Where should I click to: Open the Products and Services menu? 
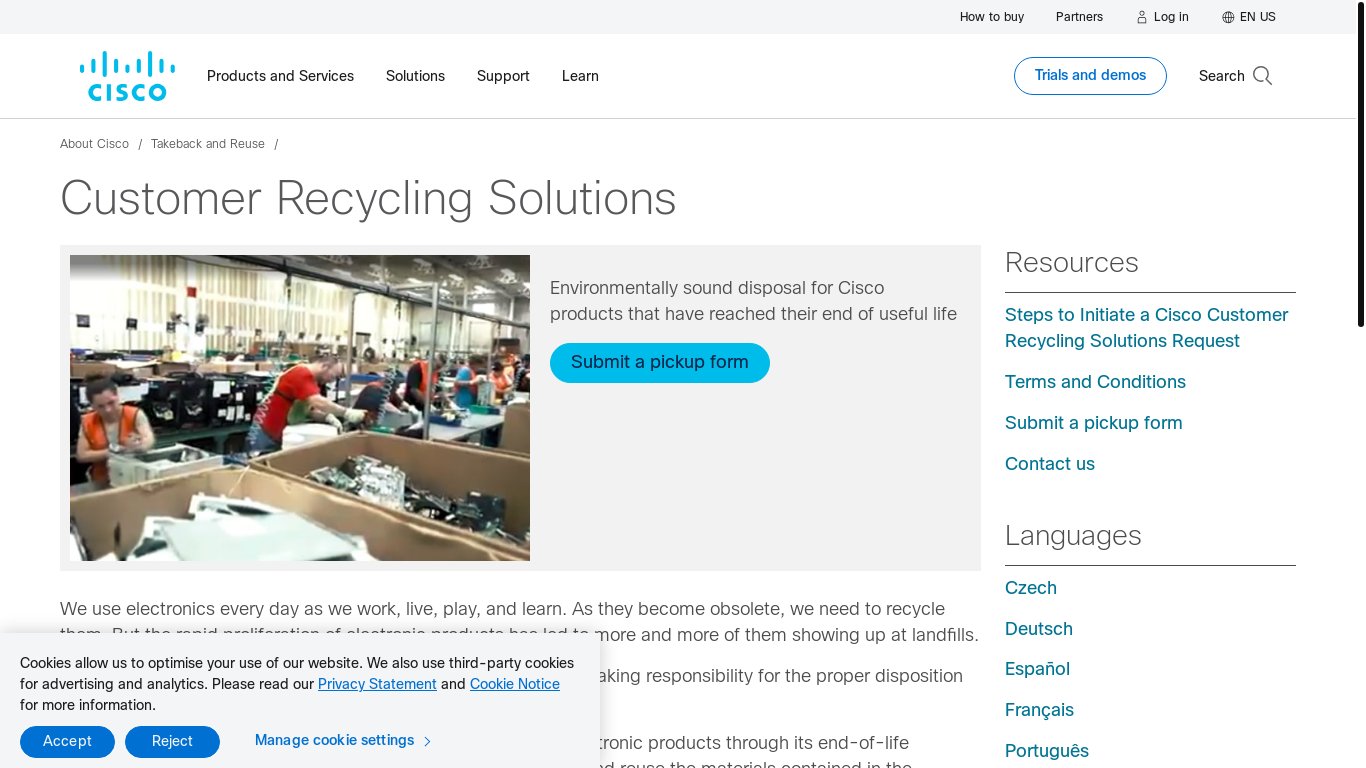(x=280, y=76)
